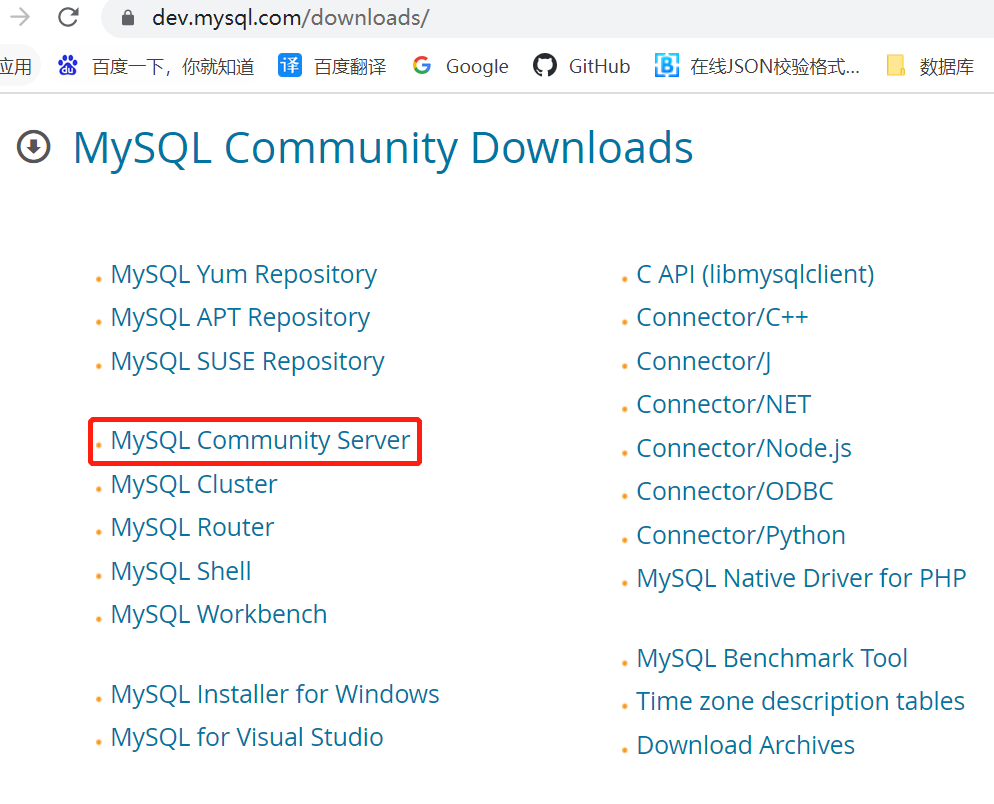Open Connector/Python link
The height and width of the screenshot is (804, 994).
740,535
